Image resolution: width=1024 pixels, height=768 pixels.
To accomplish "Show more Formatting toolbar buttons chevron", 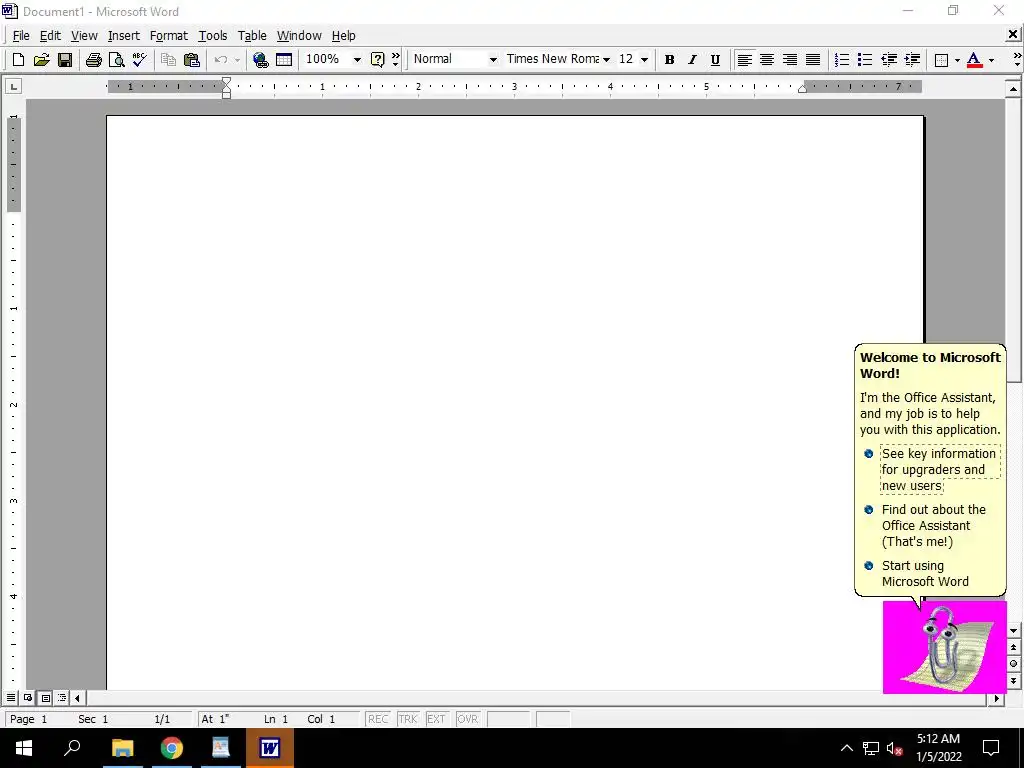I will [x=1017, y=60].
